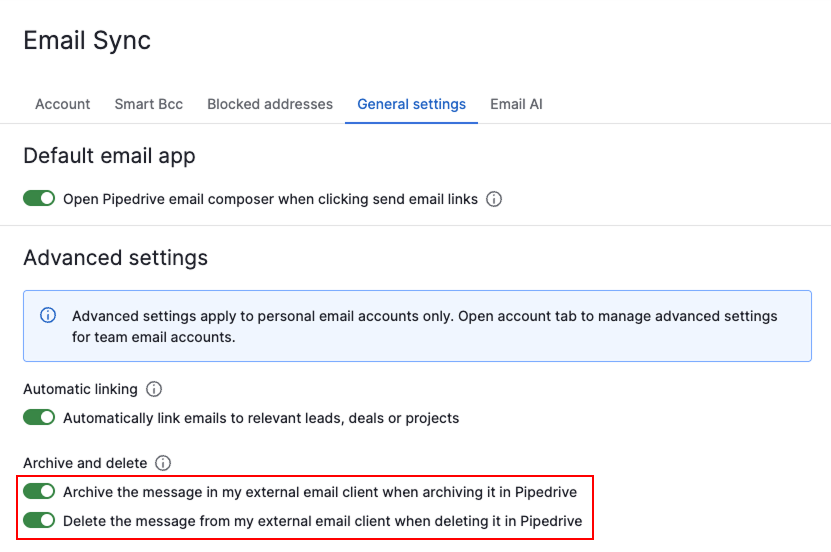Open the Email AI tab
Screen dimensions: 831x552
516,104
